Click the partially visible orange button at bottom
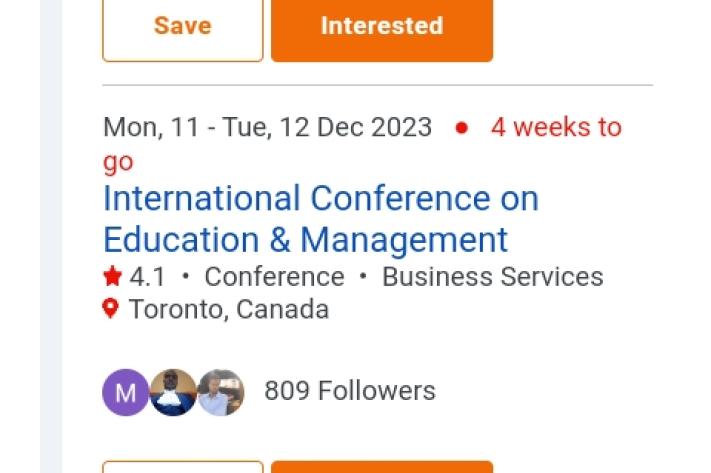This screenshot has height=473, width=711. click(381, 467)
